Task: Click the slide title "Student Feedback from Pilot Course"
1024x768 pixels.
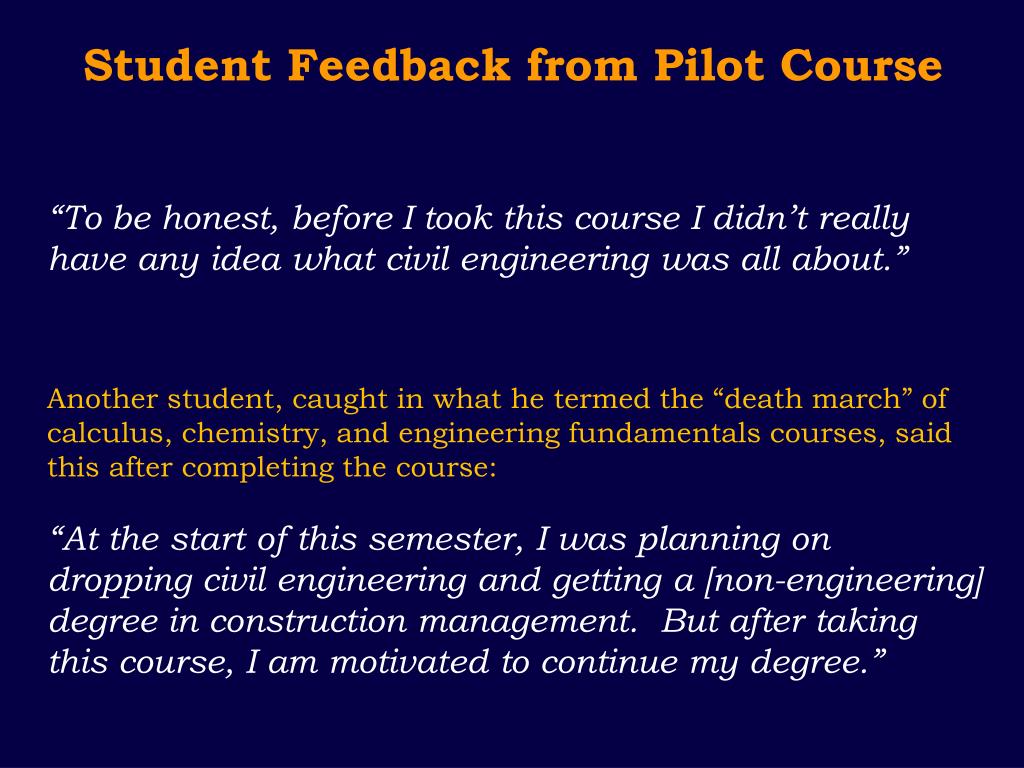Action: pos(513,65)
